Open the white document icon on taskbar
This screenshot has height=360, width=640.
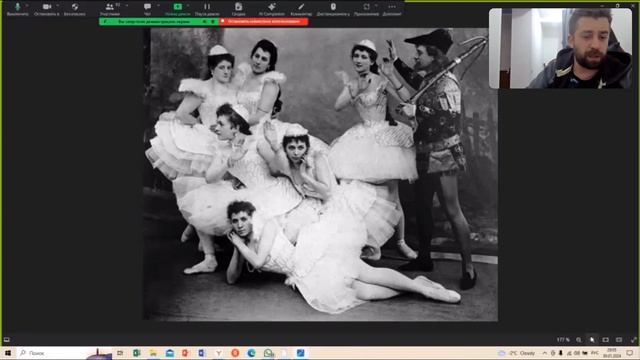coord(284,353)
